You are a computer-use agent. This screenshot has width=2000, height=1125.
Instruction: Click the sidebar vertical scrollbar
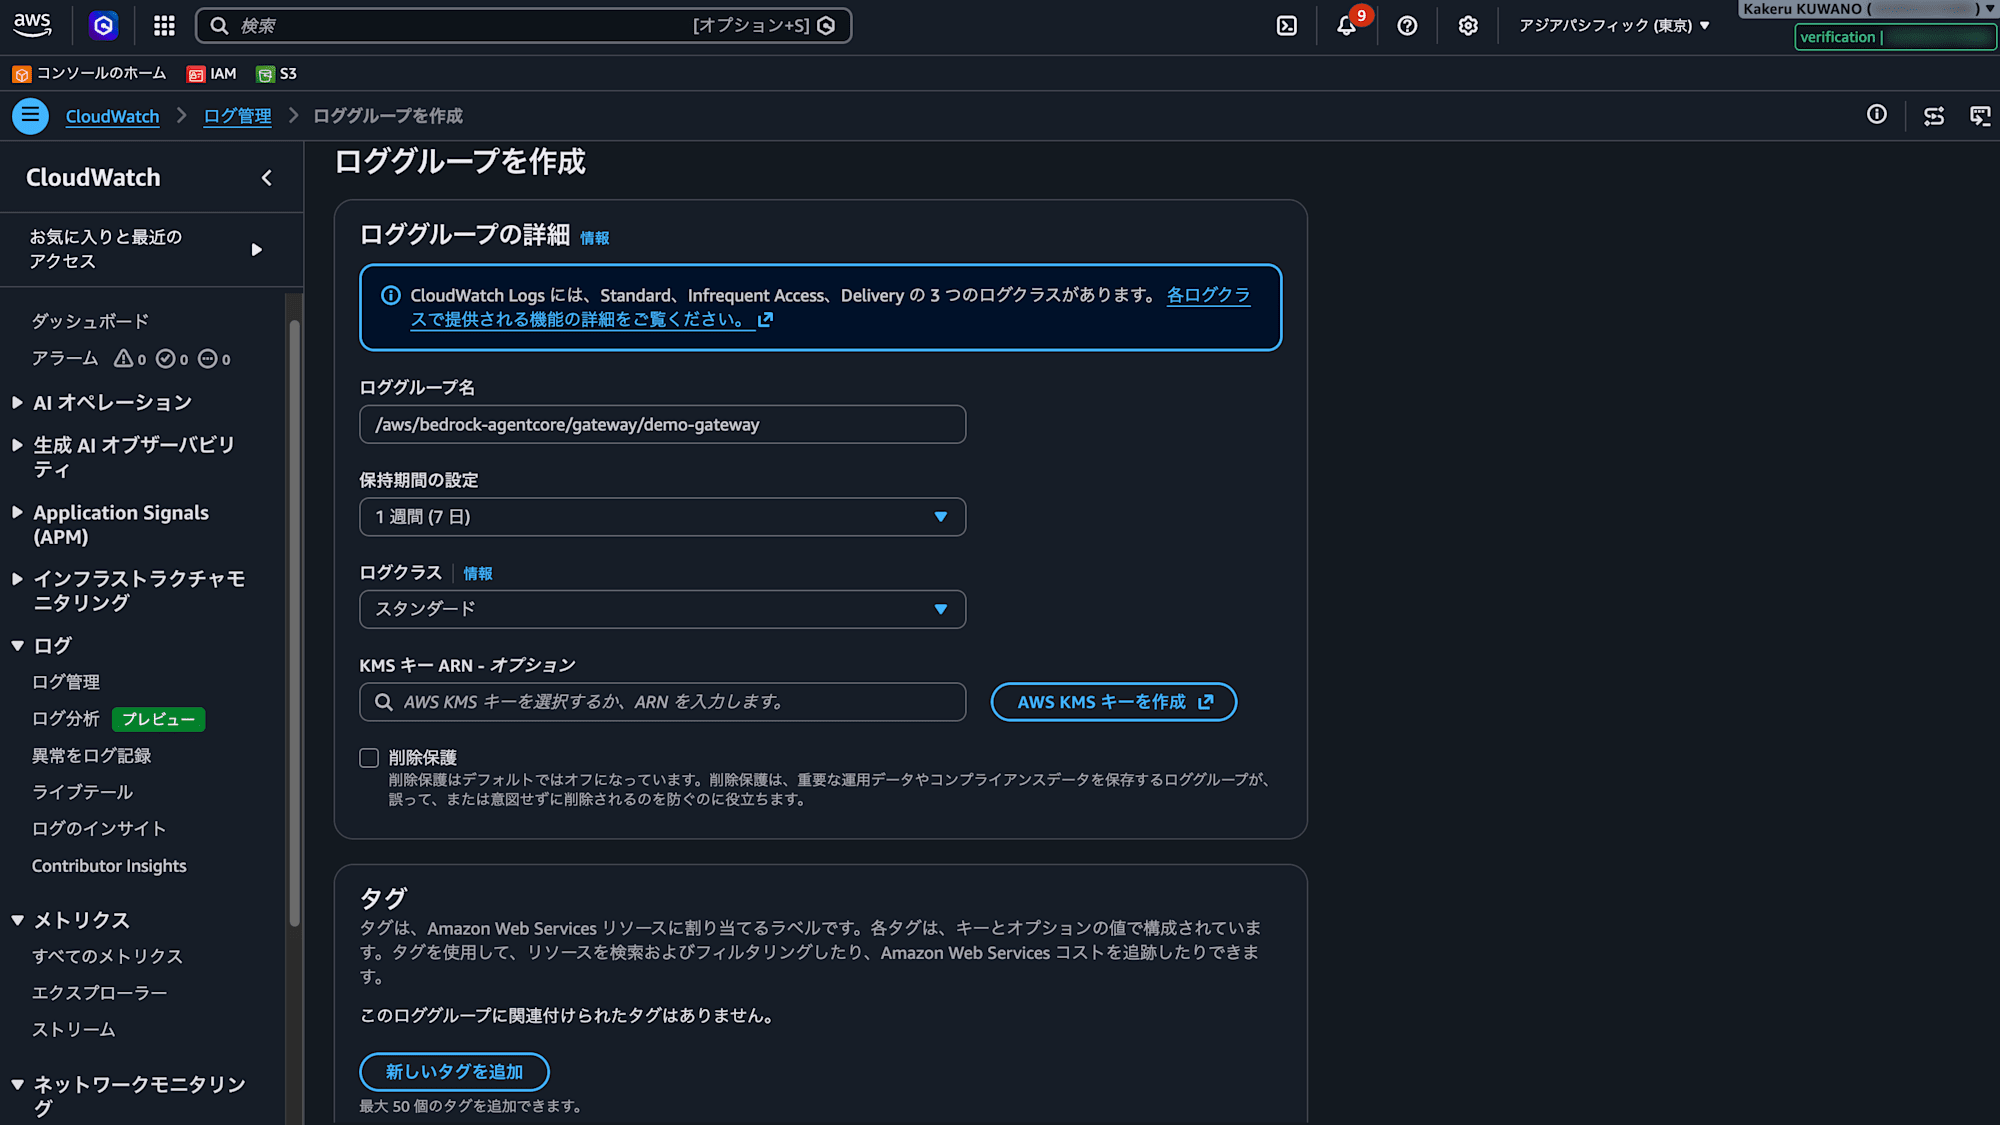tap(294, 623)
